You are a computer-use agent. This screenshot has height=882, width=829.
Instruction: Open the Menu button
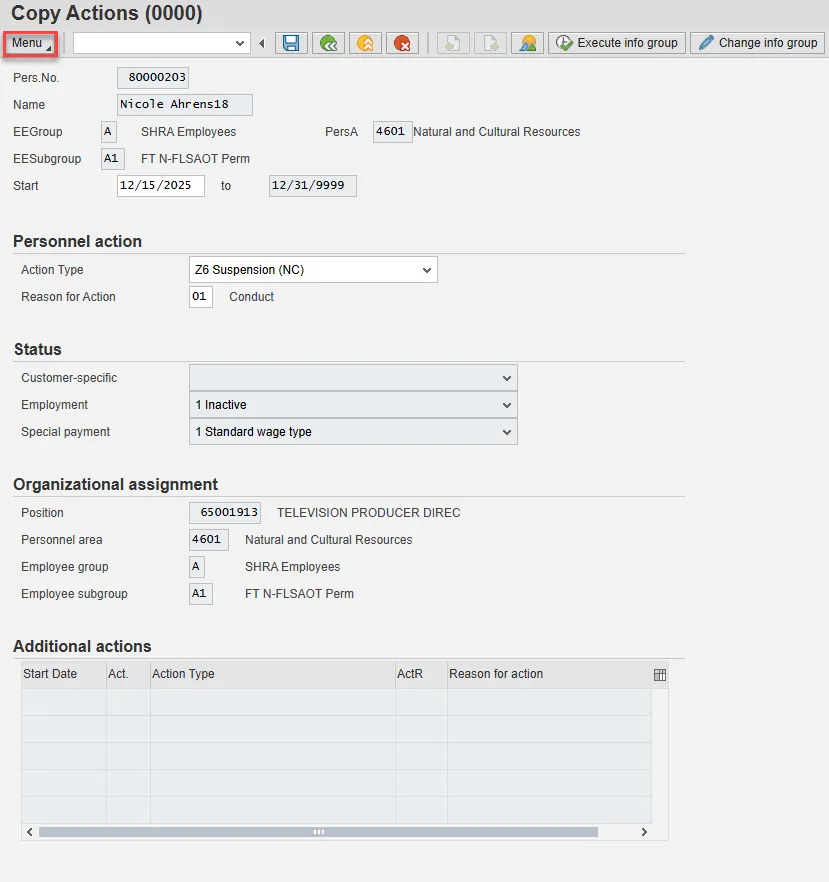click(30, 43)
